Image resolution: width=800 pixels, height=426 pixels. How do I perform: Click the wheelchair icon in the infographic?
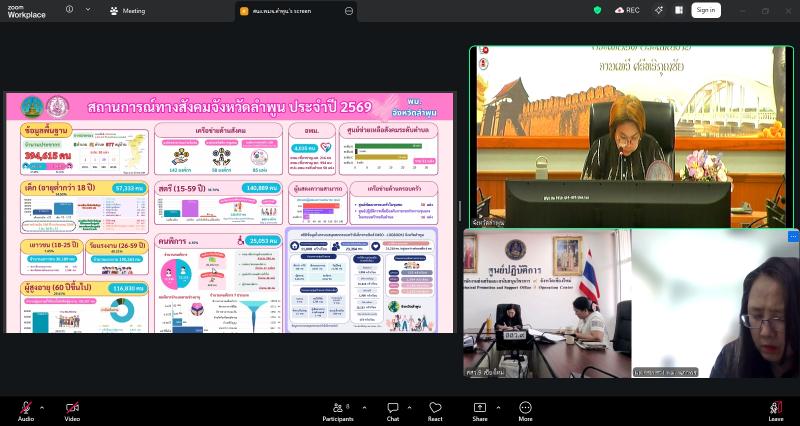[240, 240]
